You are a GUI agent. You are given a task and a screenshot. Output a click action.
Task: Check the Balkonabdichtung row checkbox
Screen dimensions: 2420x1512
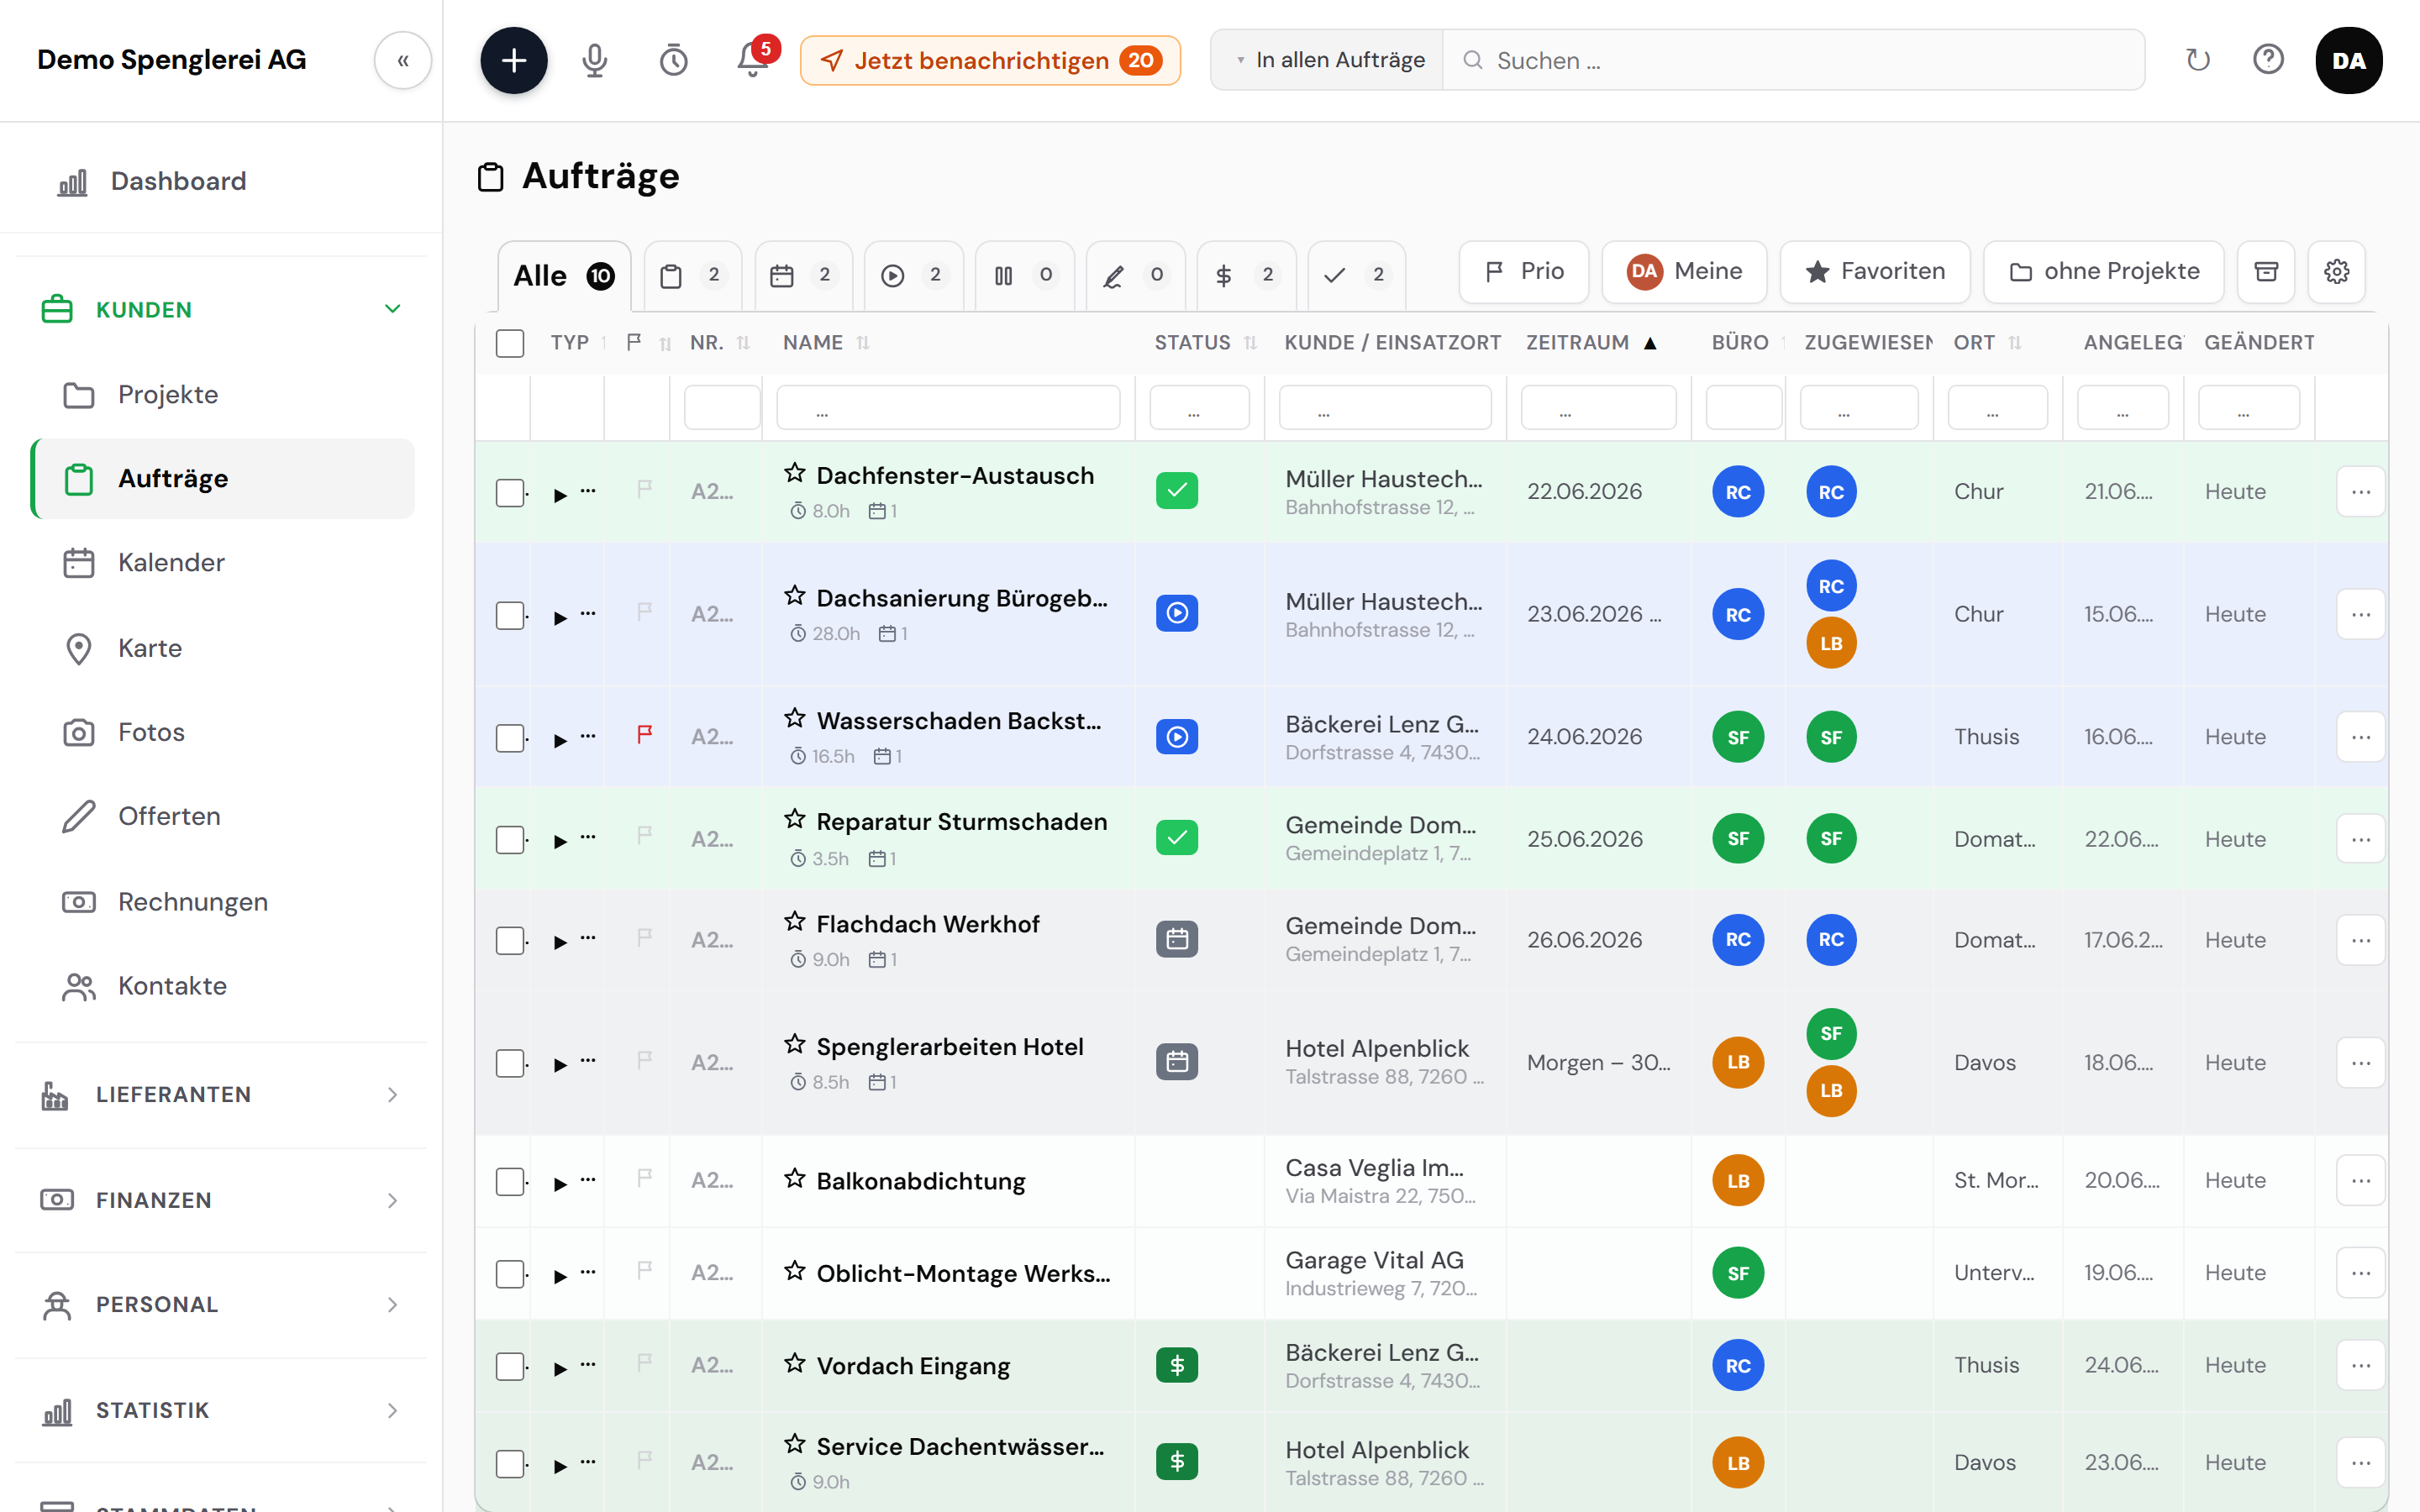click(510, 1181)
